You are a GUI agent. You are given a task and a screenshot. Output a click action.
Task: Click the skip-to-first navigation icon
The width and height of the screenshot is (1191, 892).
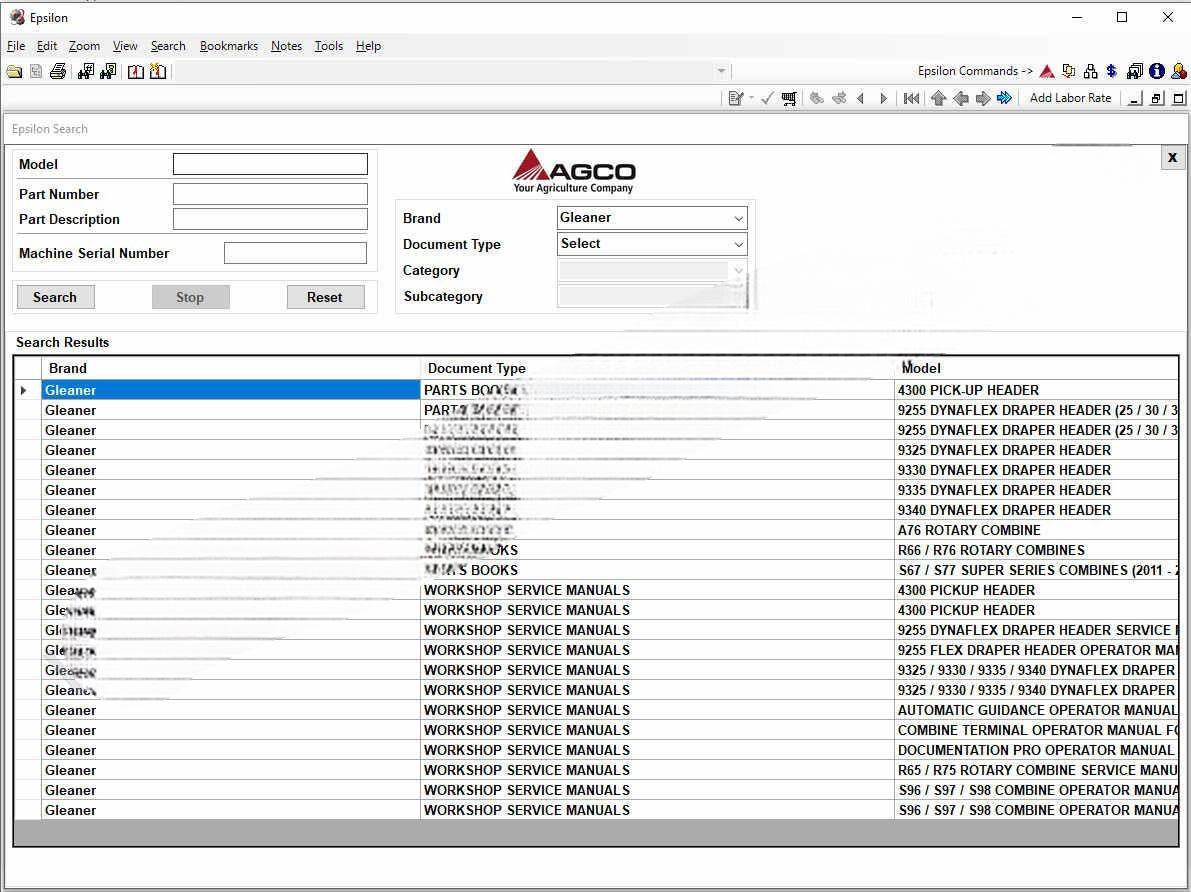911,98
